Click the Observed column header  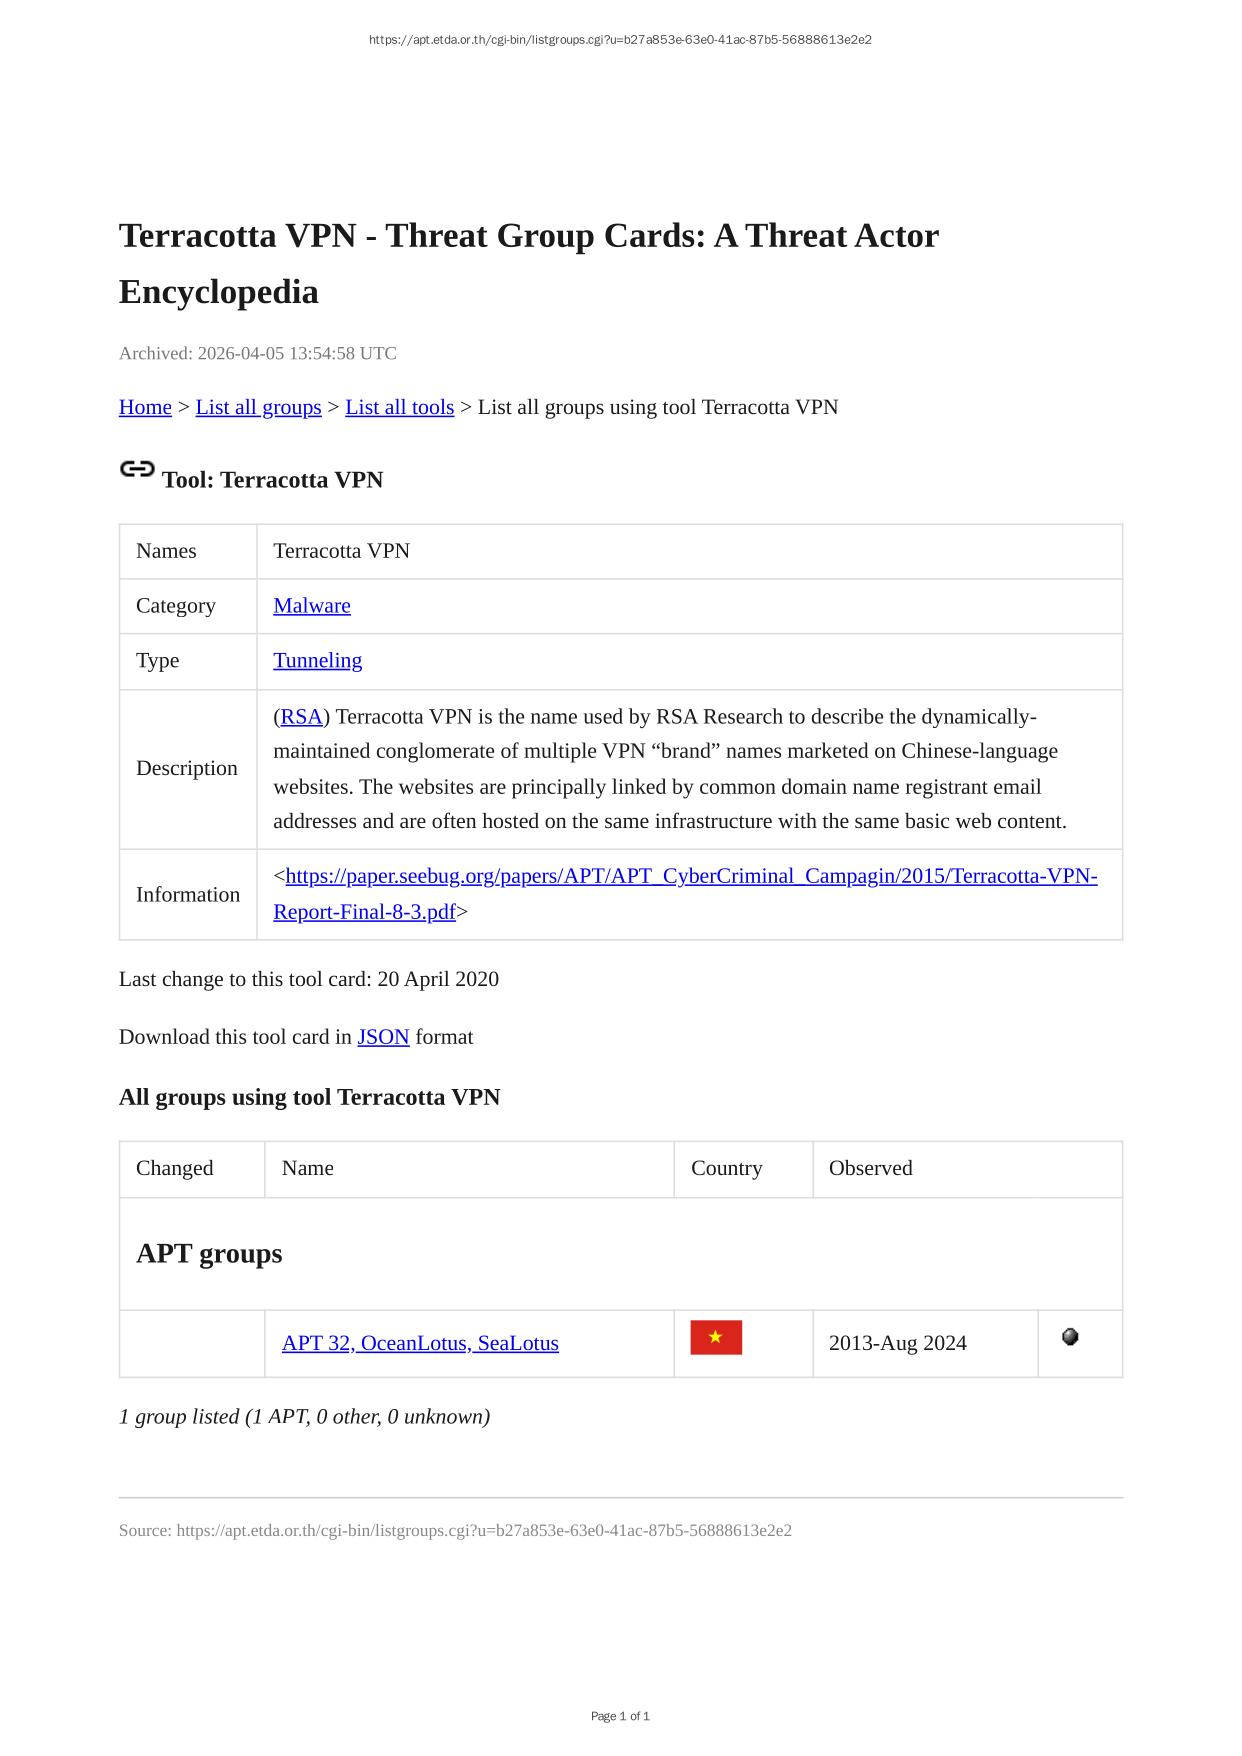click(870, 1168)
